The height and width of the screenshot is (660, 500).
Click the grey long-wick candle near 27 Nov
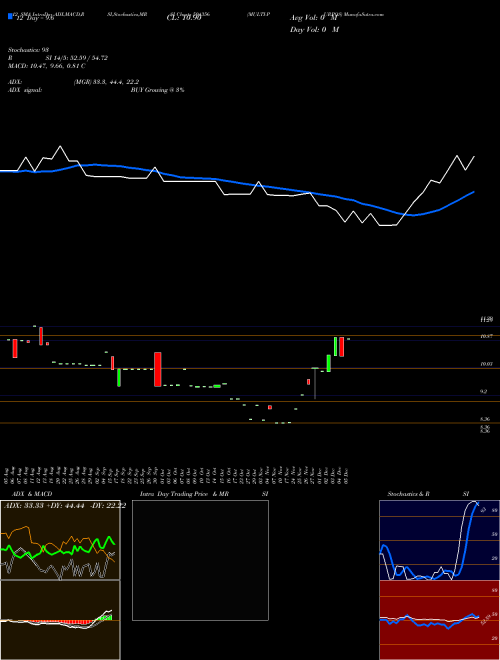coord(315,383)
